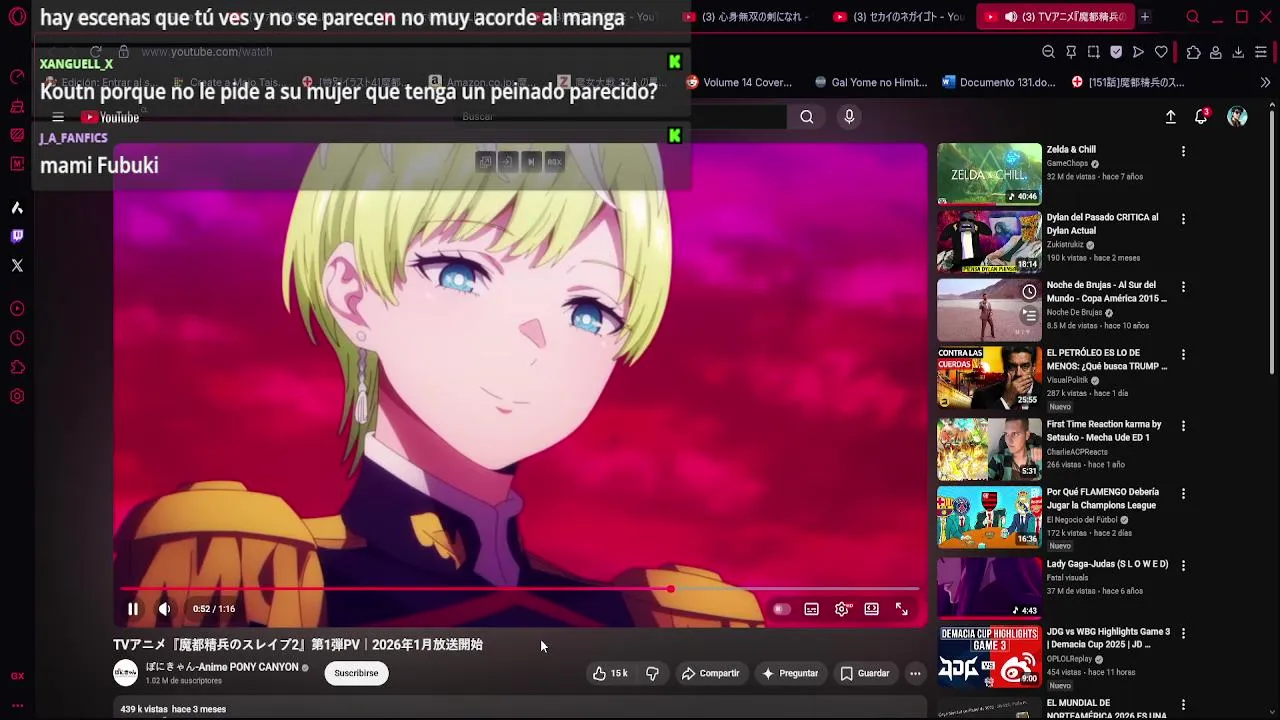Open YouTube hamburger guide menu
Image resolution: width=1280 pixels, height=720 pixels.
pos(58,117)
